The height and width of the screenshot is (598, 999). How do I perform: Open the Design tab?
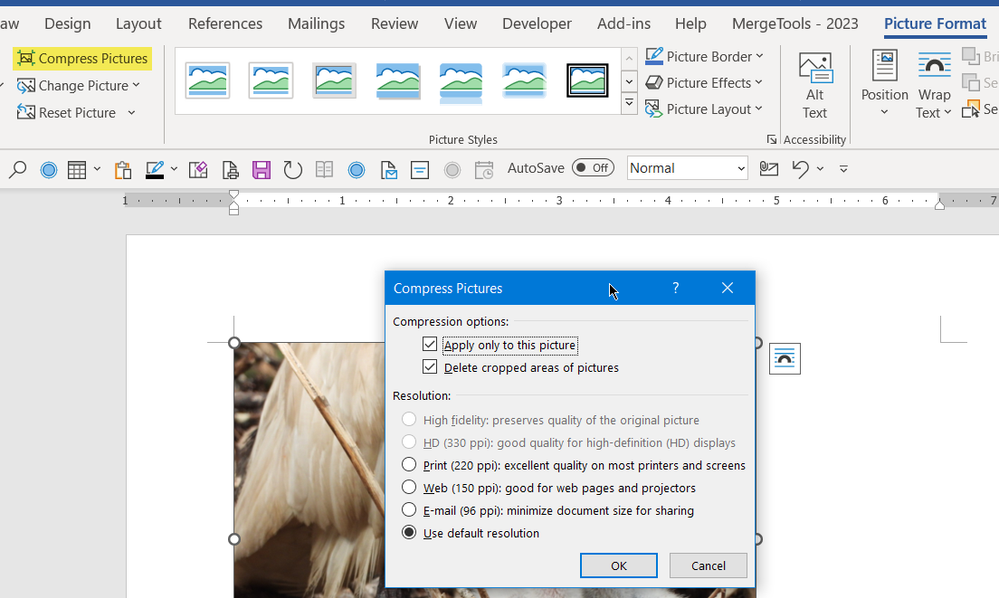(68, 24)
